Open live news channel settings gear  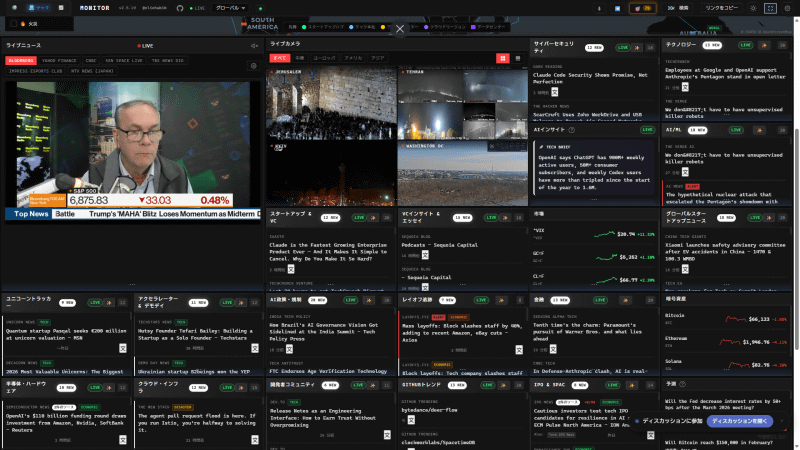click(254, 66)
